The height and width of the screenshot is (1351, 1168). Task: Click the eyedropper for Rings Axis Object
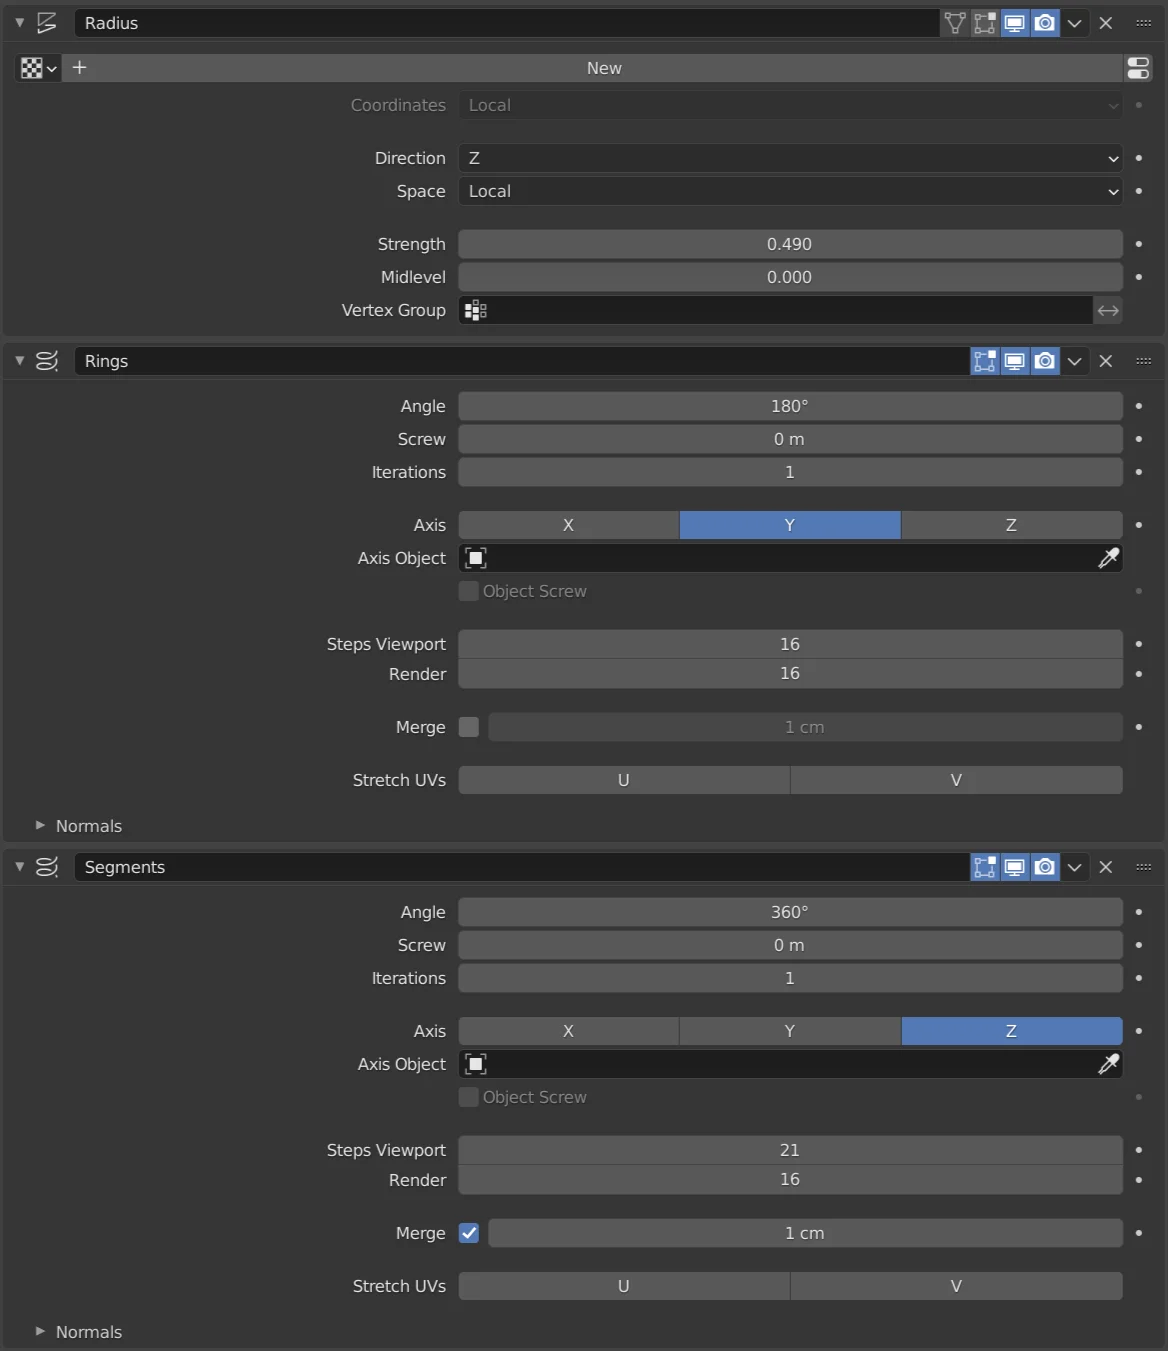tap(1108, 558)
